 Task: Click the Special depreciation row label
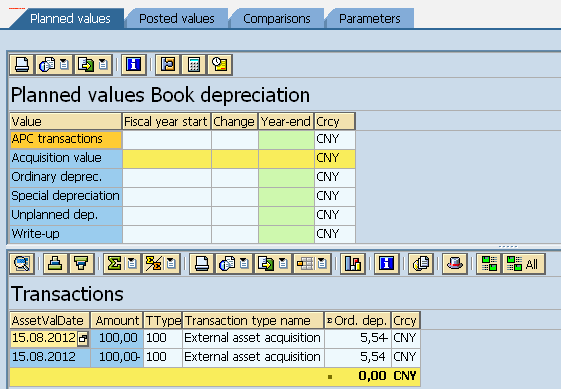pos(65,196)
